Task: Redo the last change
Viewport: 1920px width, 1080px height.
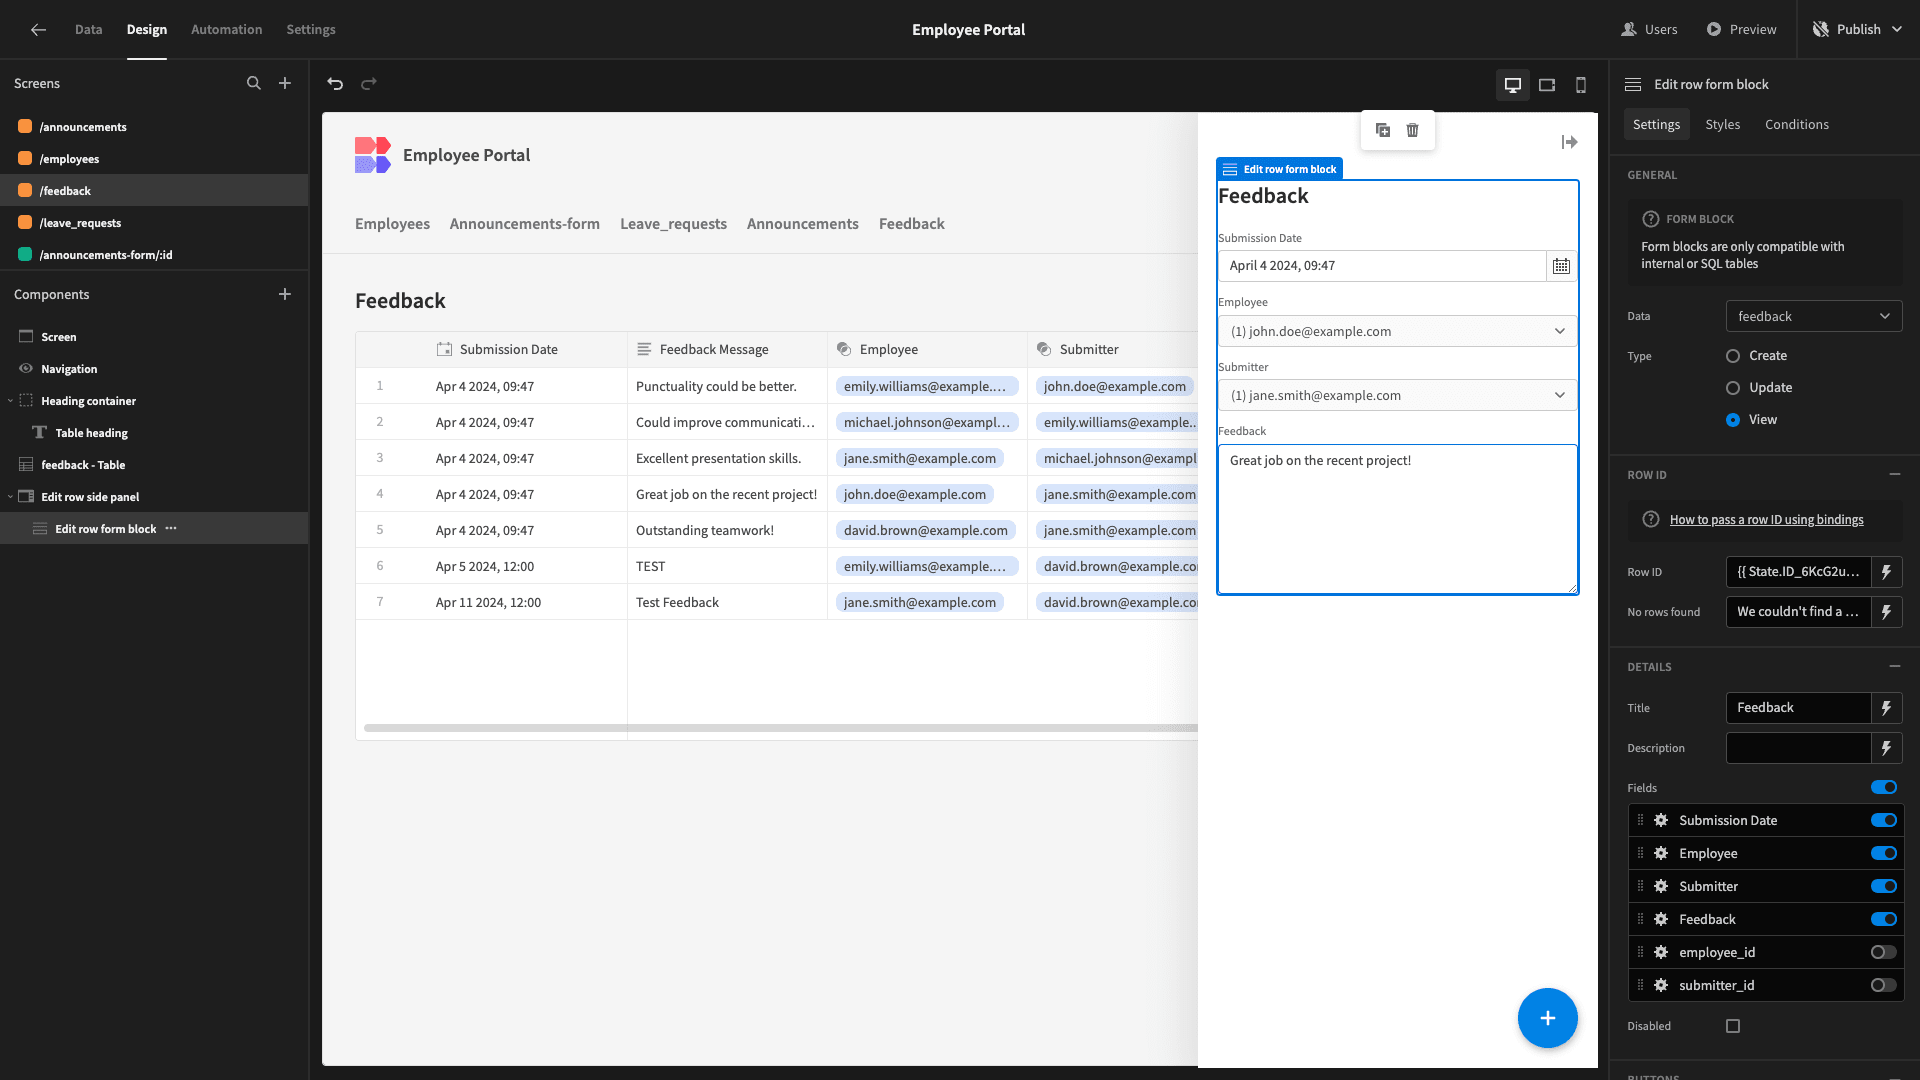Action: (x=369, y=84)
